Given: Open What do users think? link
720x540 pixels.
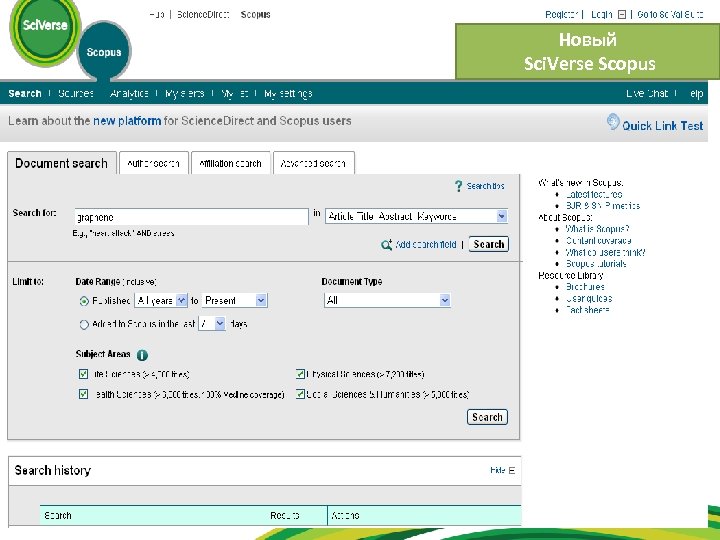Looking at the screenshot, I should click(605, 252).
